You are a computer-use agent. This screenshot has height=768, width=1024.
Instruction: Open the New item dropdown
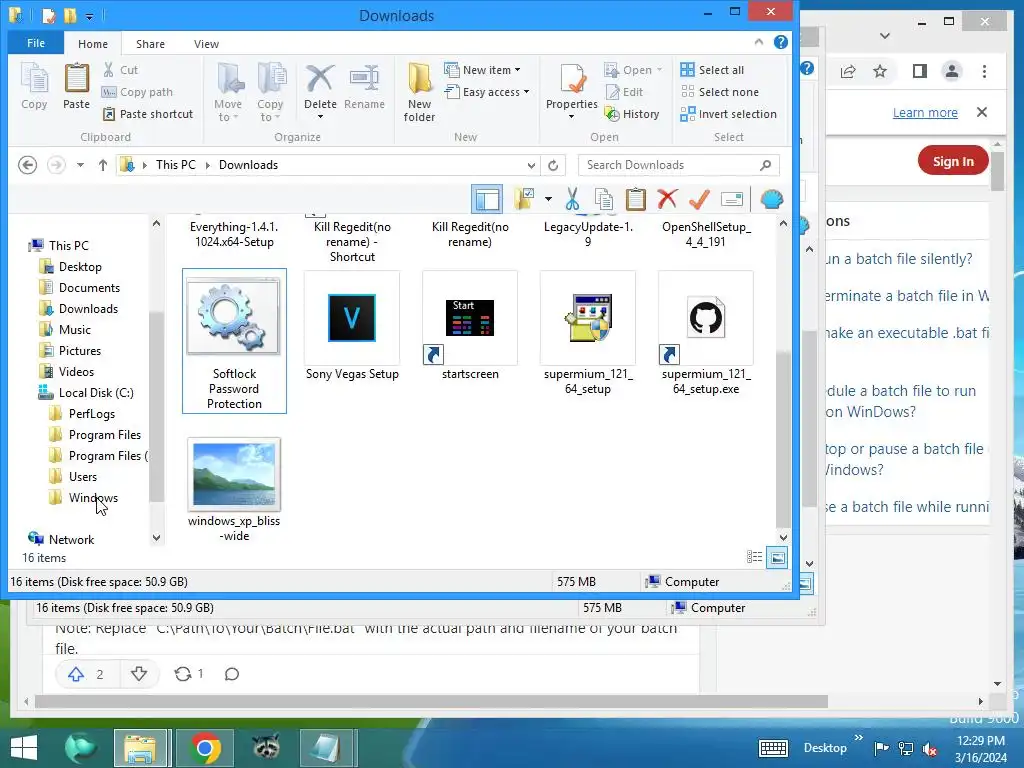click(482, 70)
